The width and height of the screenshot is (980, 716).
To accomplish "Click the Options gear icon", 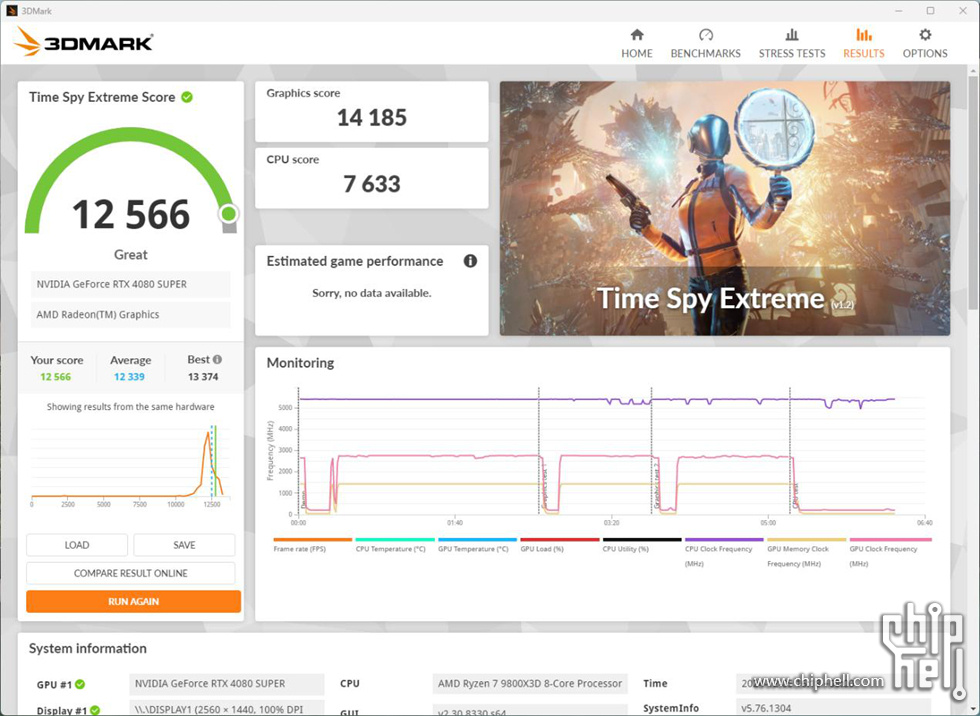I will click(924, 34).
